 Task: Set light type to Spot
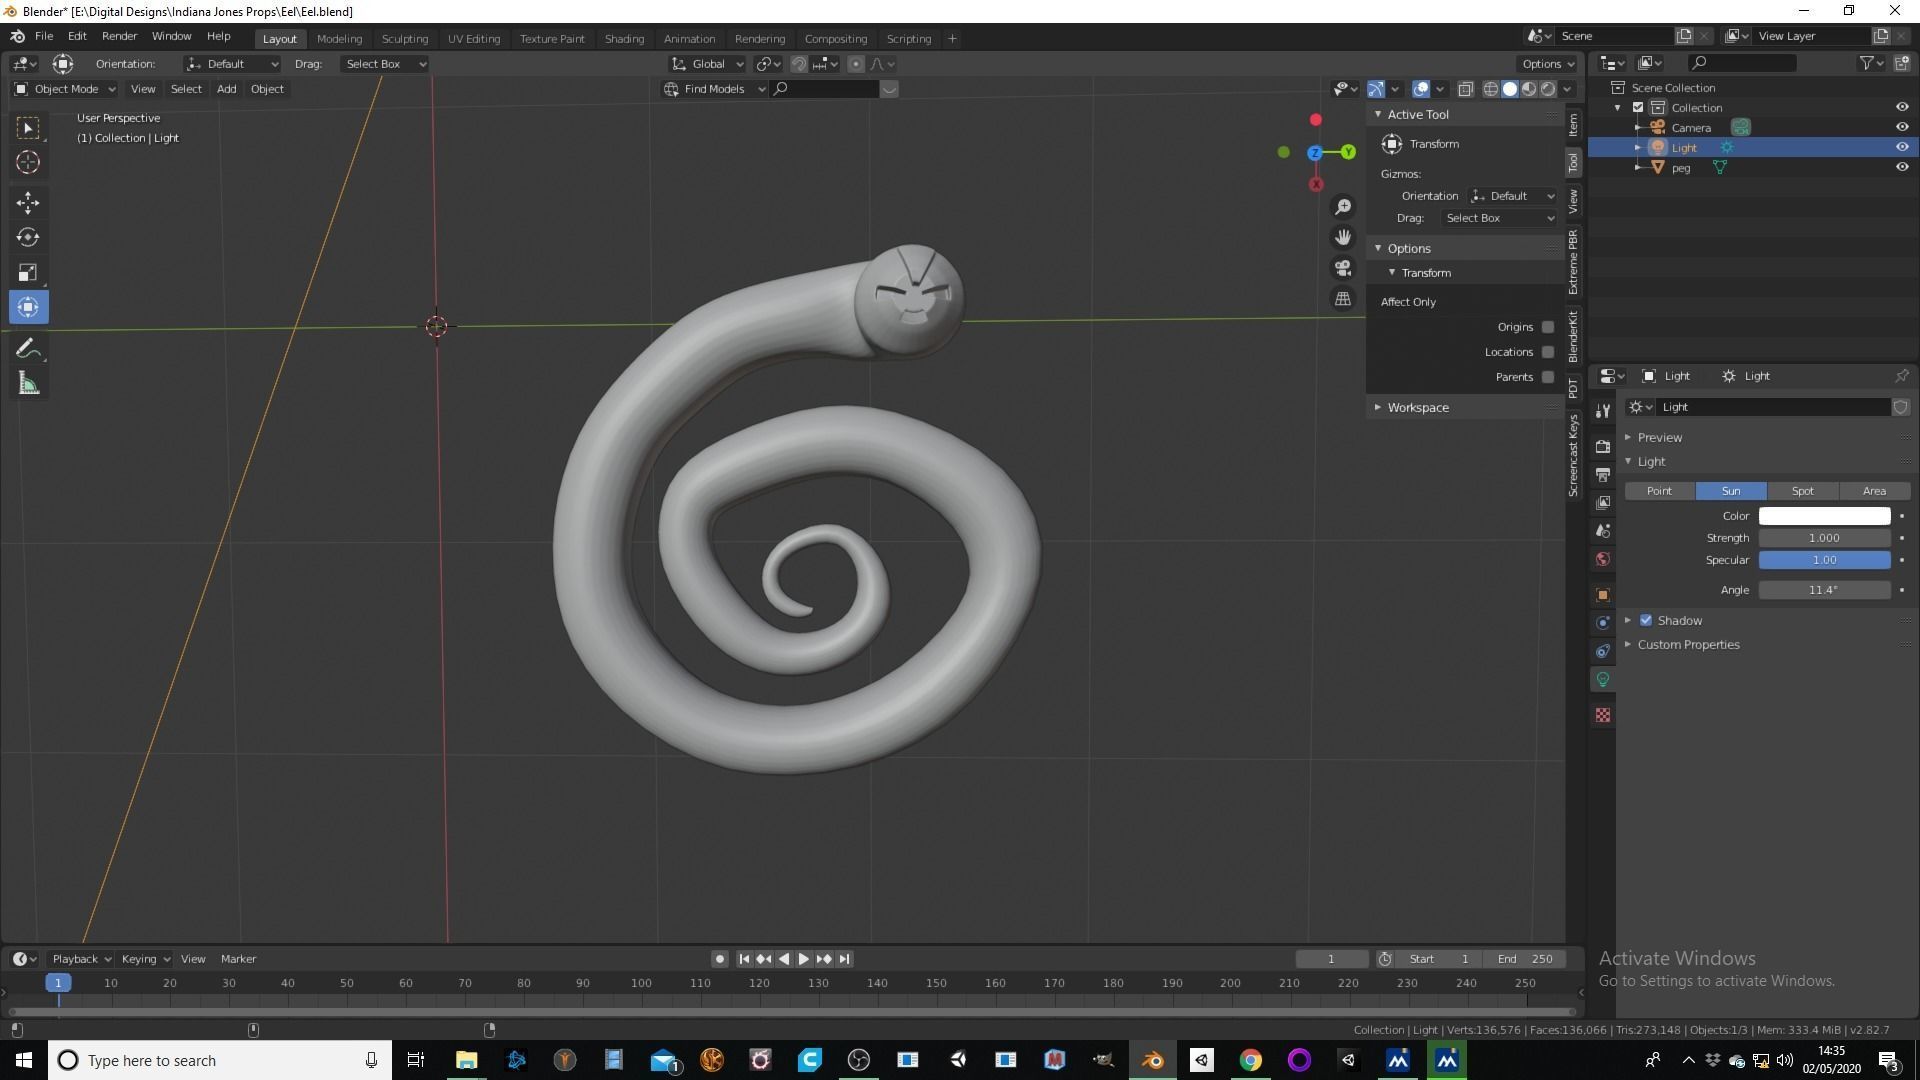pyautogui.click(x=1802, y=491)
